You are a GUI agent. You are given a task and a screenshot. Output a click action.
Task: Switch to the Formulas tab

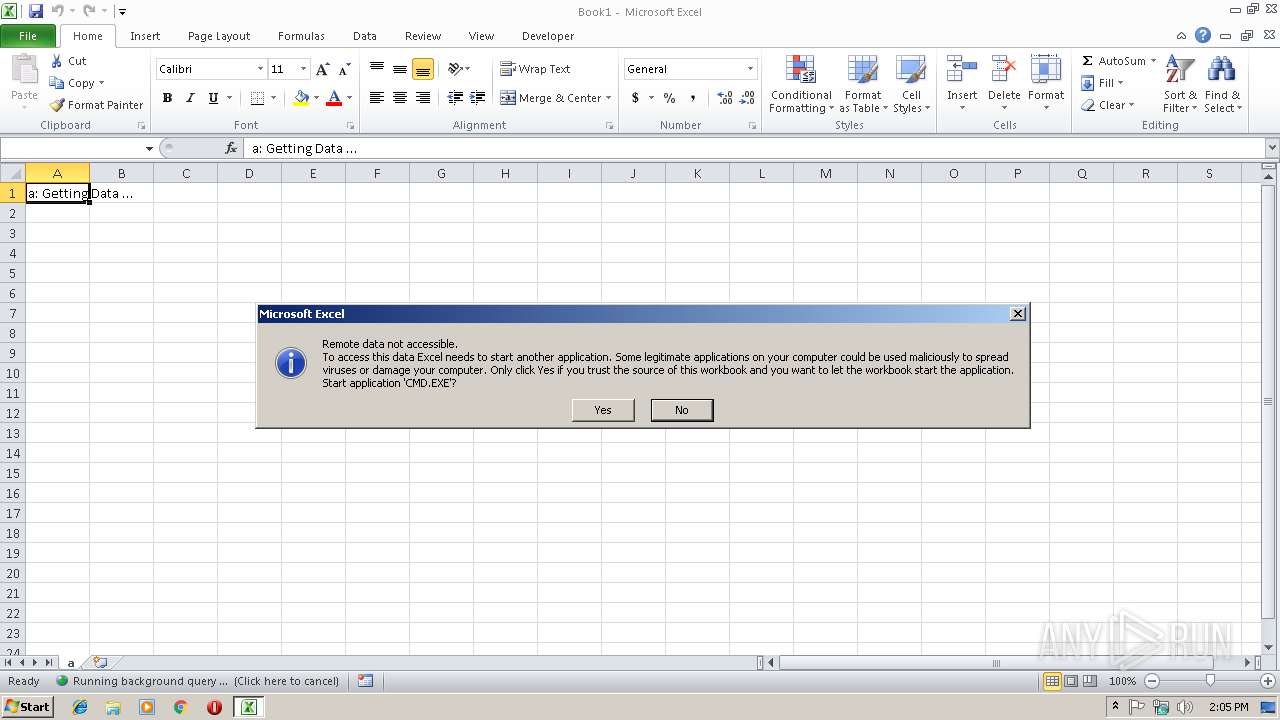301,36
